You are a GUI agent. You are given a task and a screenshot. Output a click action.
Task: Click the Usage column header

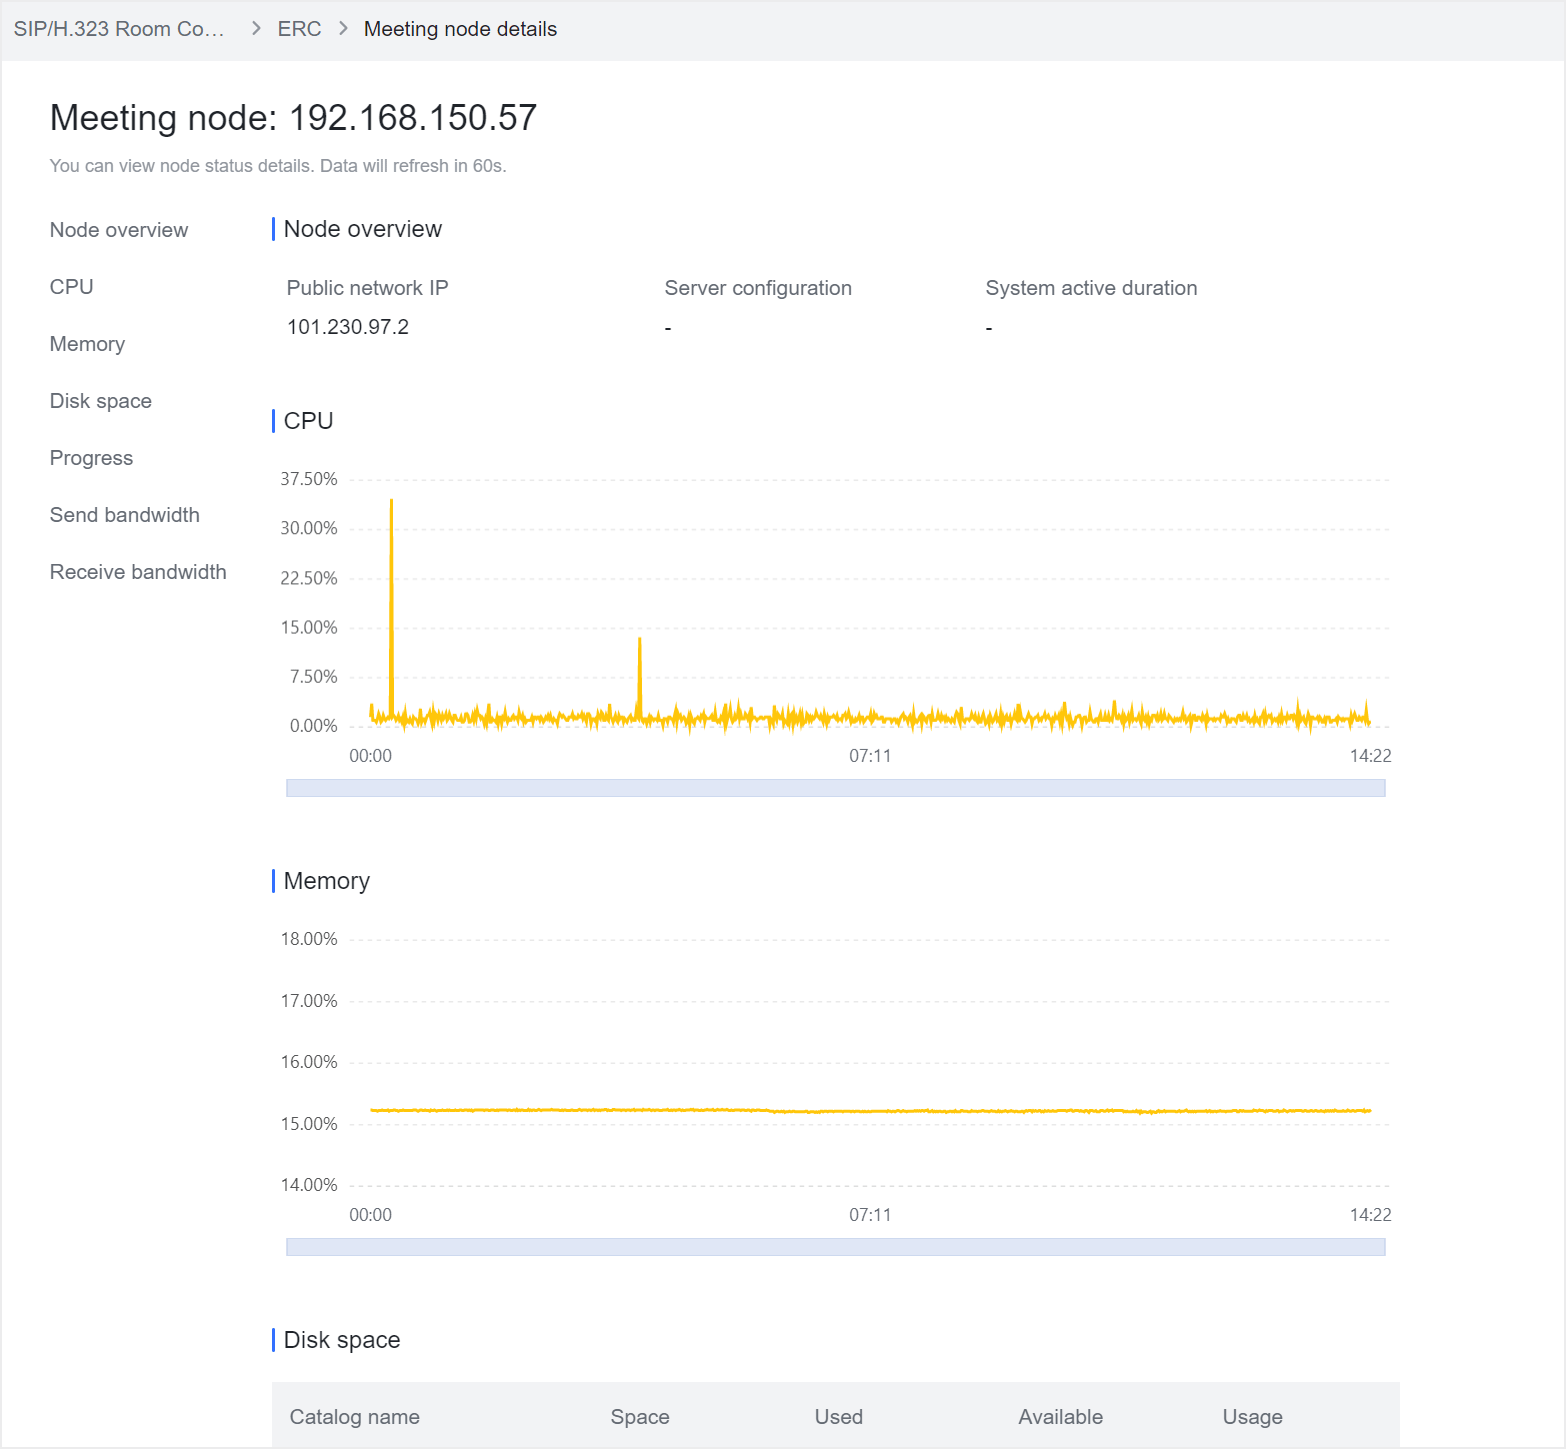[x=1252, y=1417]
